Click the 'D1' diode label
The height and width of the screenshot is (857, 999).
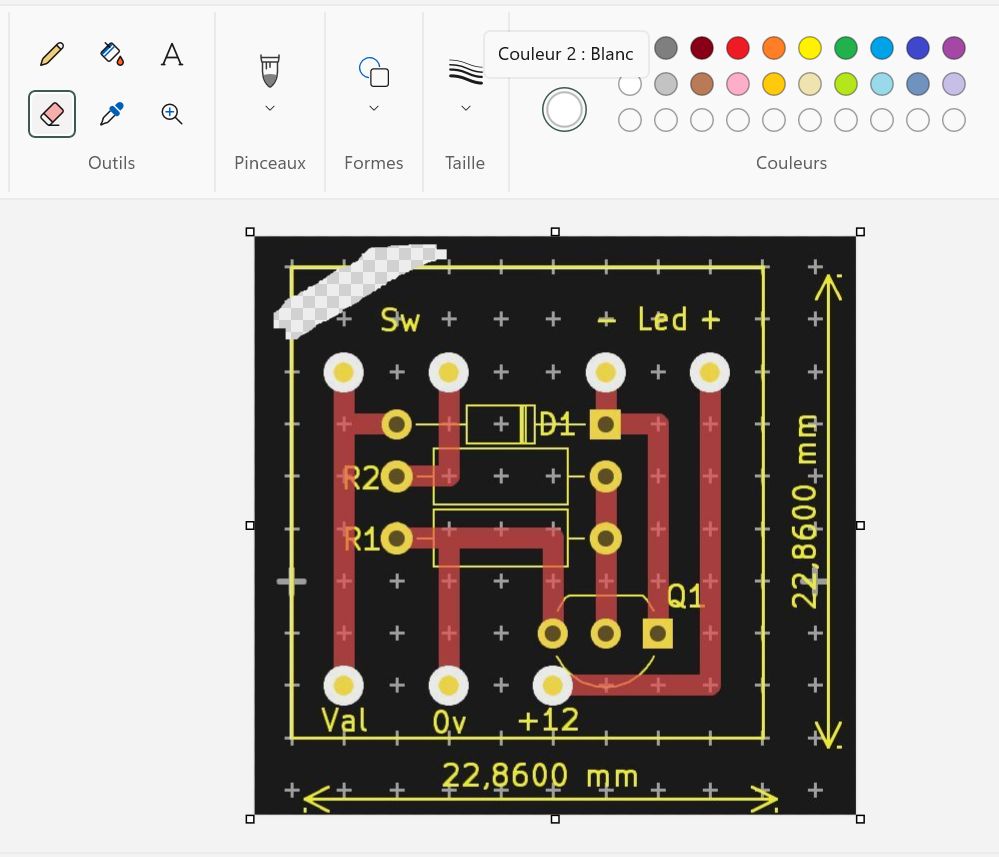point(557,424)
